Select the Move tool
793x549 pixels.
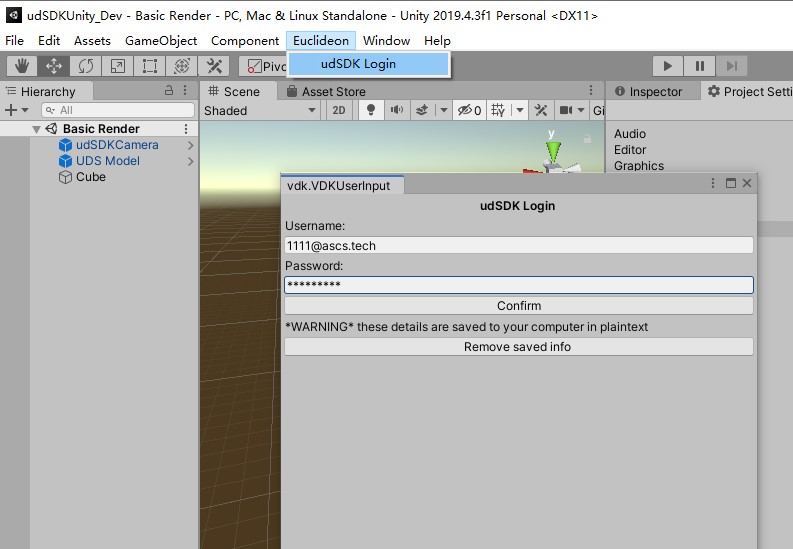(54, 66)
